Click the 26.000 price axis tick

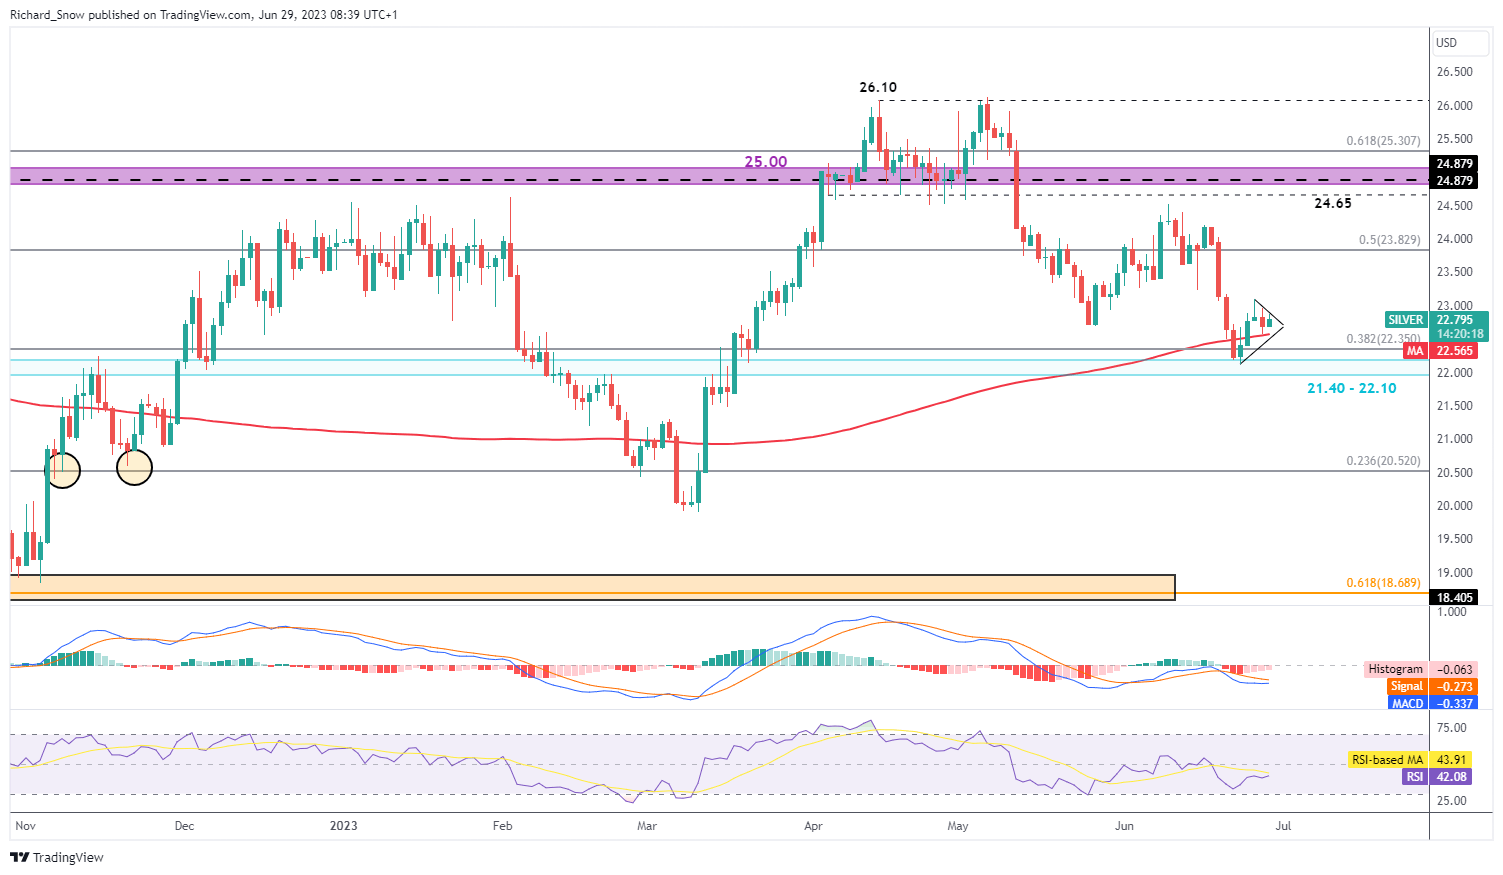click(1454, 106)
